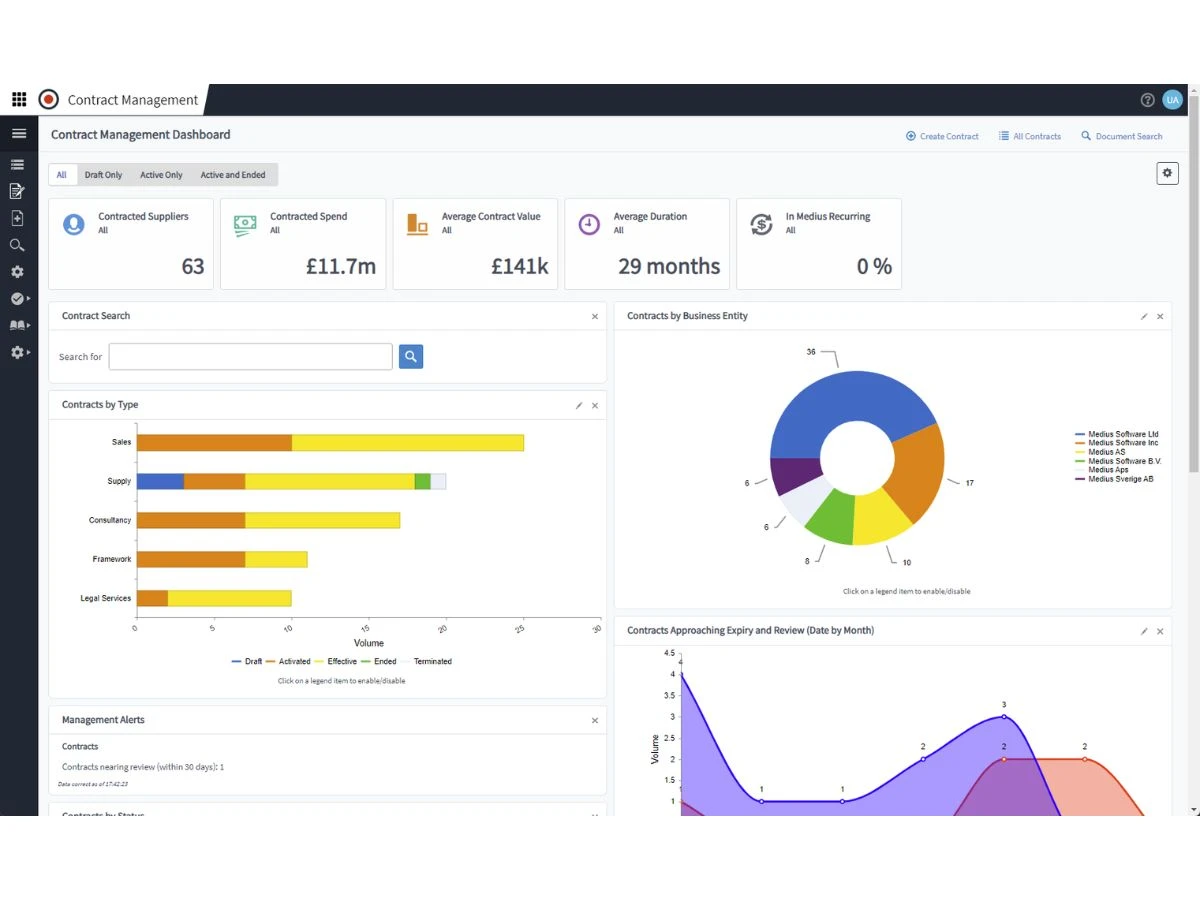Click the Create Contract link
This screenshot has height=900, width=1200.
942,136
